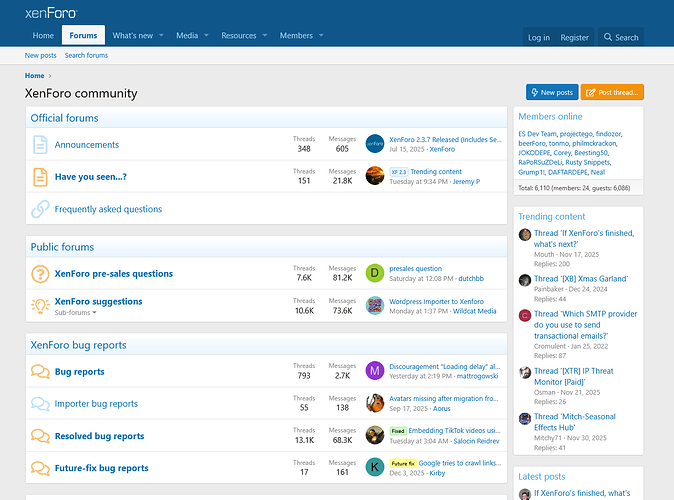This screenshot has width=674, height=500.
Task: Open XenForo 2.3.7 Released thread
Action: (445, 140)
